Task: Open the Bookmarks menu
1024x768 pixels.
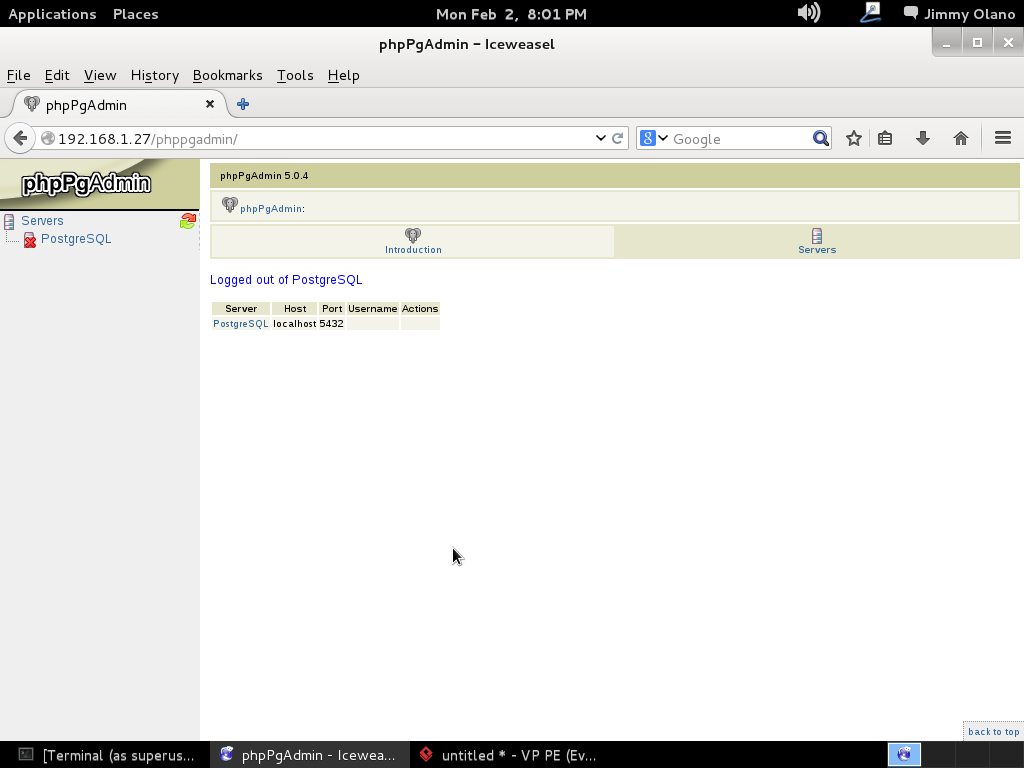Action: coord(227,75)
